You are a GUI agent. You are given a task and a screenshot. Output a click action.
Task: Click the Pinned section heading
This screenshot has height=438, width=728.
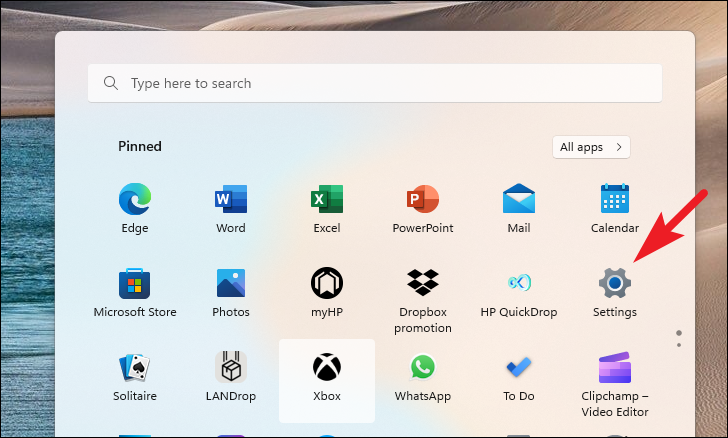(x=140, y=146)
